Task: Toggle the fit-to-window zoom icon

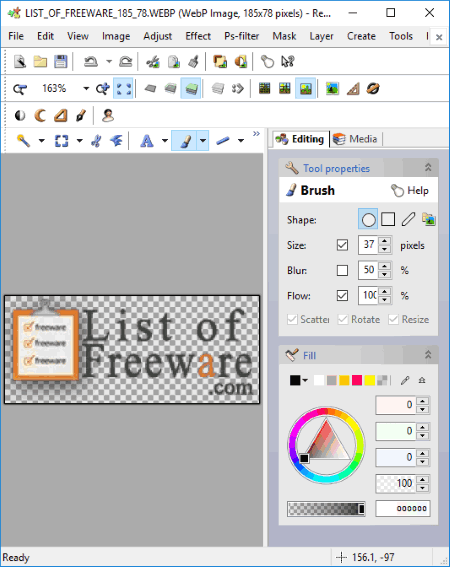Action: click(x=123, y=89)
